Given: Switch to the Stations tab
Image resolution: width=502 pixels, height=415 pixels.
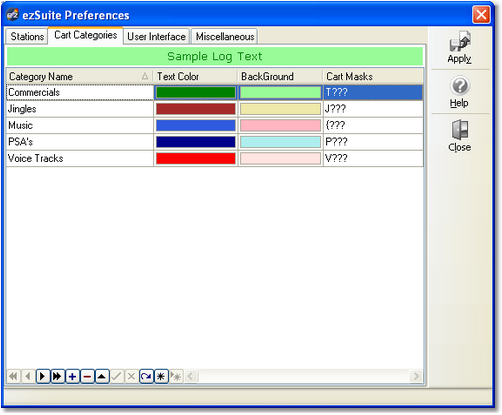Looking at the screenshot, I should (x=27, y=36).
